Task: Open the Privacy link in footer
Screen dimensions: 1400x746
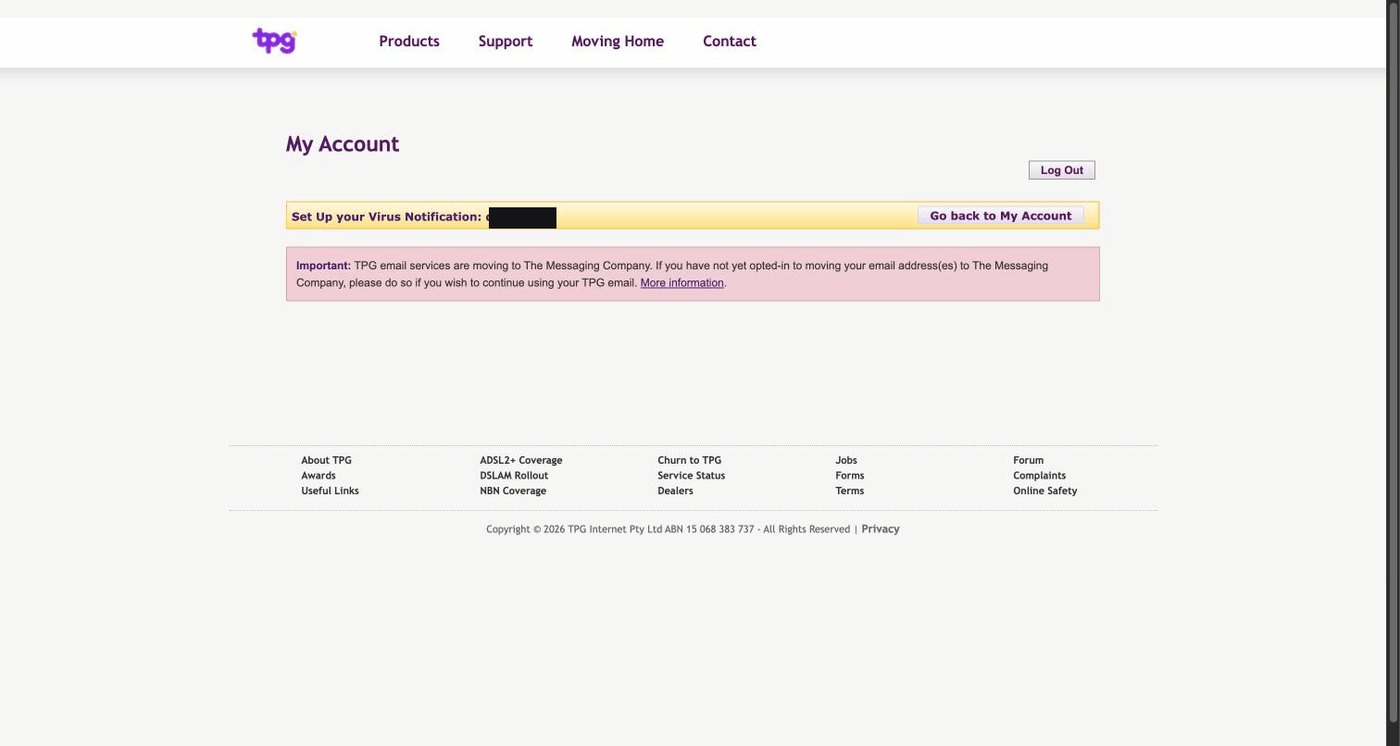Action: (880, 529)
